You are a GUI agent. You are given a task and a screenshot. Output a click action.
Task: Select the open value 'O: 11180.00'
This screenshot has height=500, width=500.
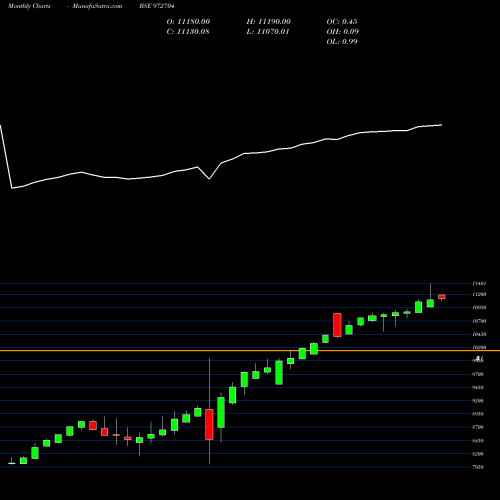click(188, 22)
